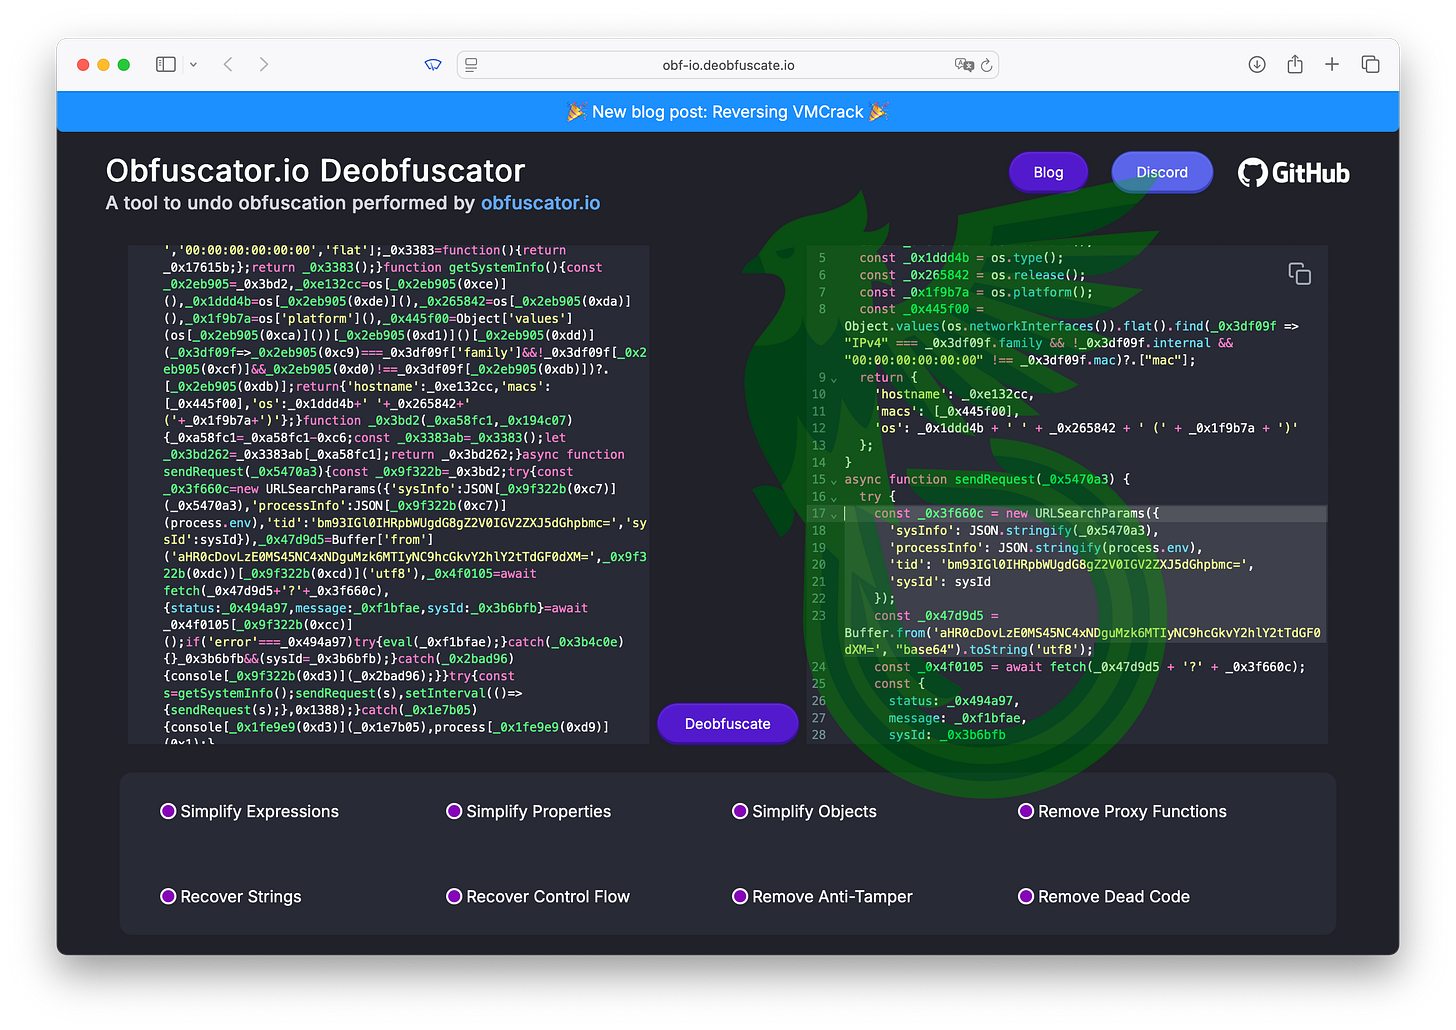
Task: Click the 'sysId': sysId output line
Action: pyautogui.click(x=1085, y=582)
